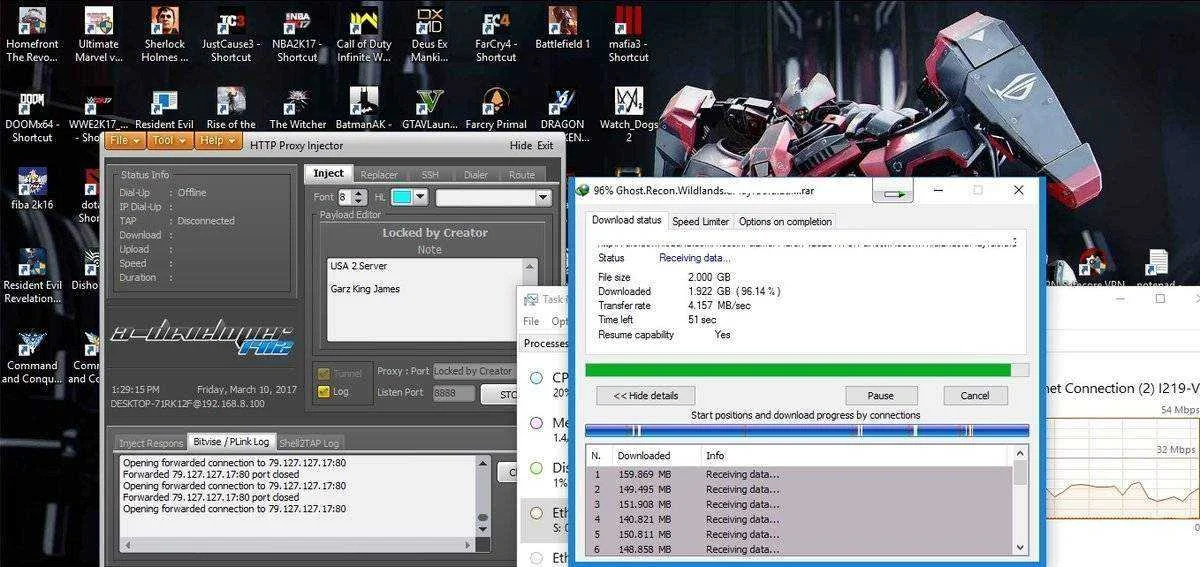Select the Sherlock Holmes desktop icon

pos(164,35)
